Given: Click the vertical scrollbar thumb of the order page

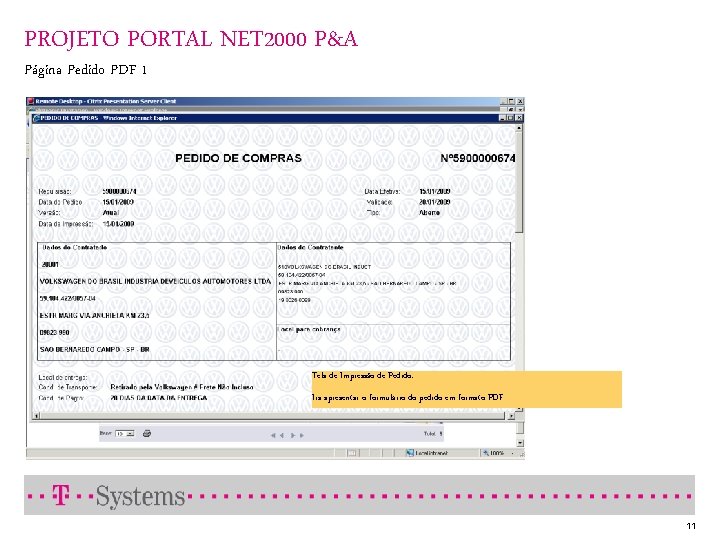Looking at the screenshot, I should [519, 183].
